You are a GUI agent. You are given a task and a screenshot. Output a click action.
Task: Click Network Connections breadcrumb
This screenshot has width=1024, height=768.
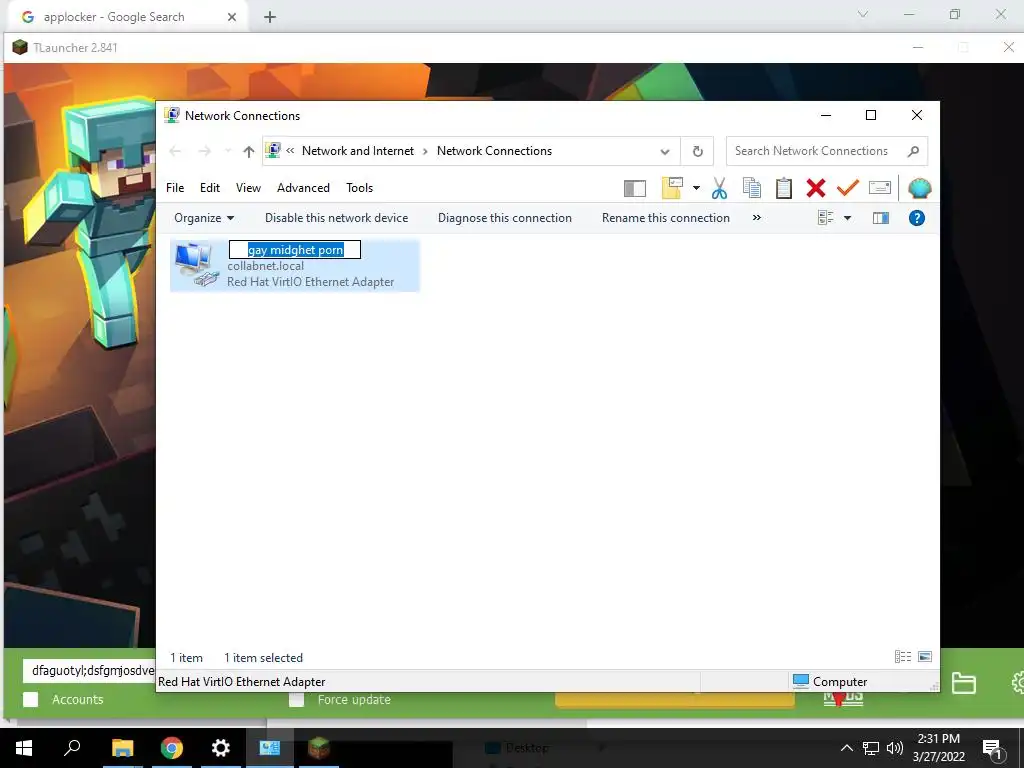(x=494, y=152)
